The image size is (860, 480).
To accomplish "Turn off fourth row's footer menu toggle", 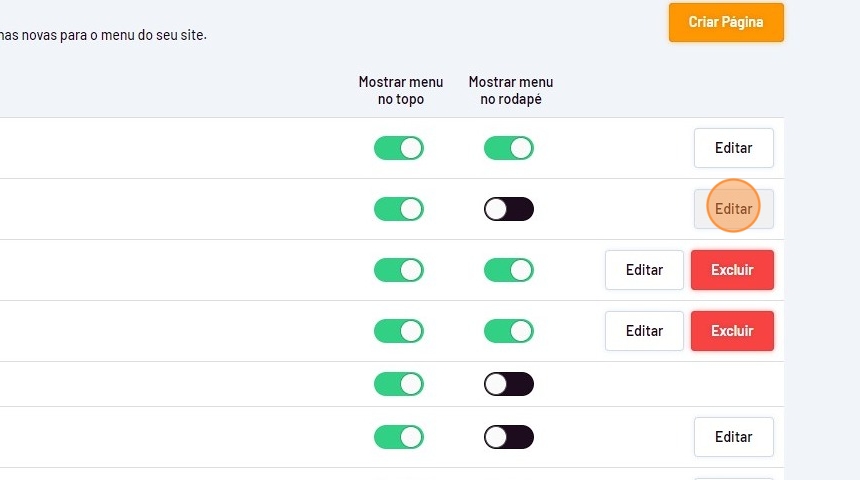I will click(509, 331).
